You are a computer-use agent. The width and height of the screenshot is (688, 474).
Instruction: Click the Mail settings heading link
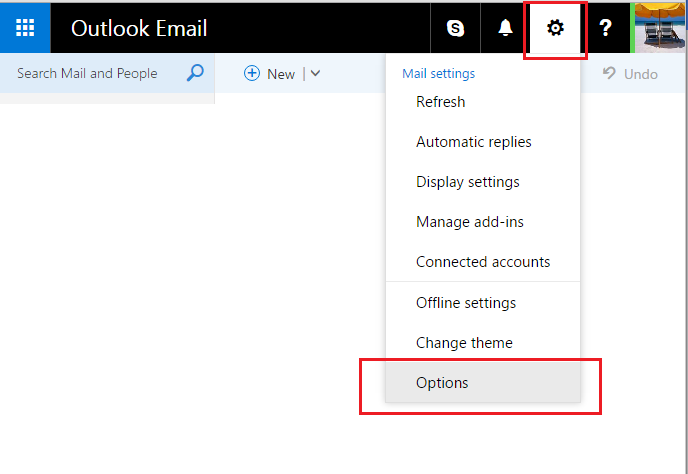pos(438,73)
